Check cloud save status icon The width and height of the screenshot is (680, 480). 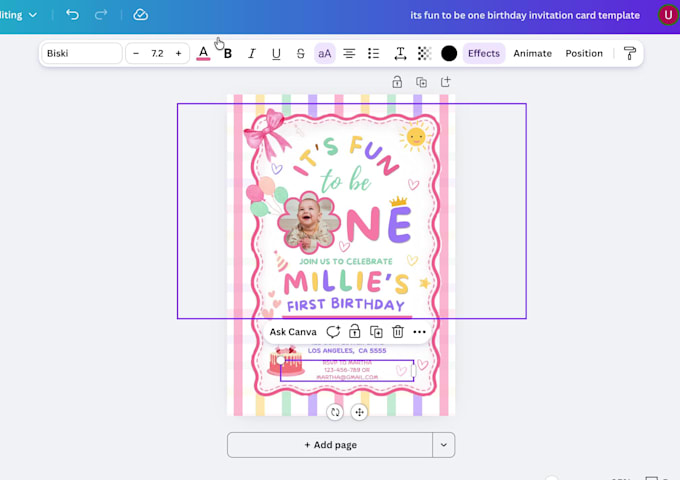click(x=140, y=15)
